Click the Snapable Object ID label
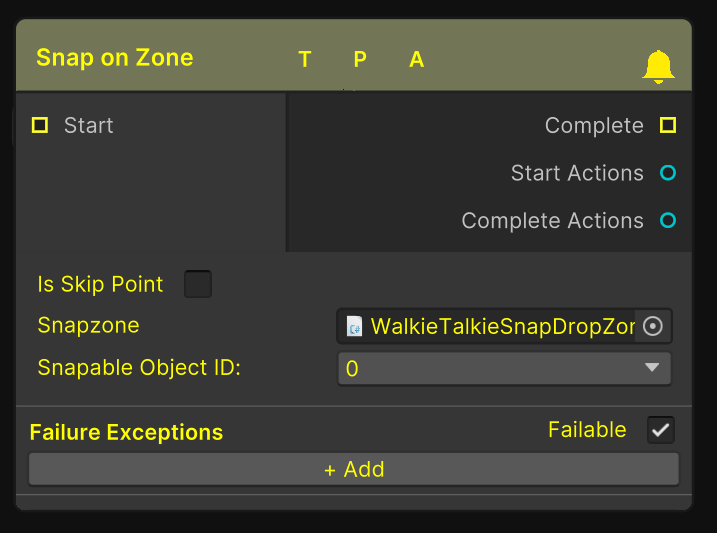This screenshot has width=717, height=533. pos(140,367)
